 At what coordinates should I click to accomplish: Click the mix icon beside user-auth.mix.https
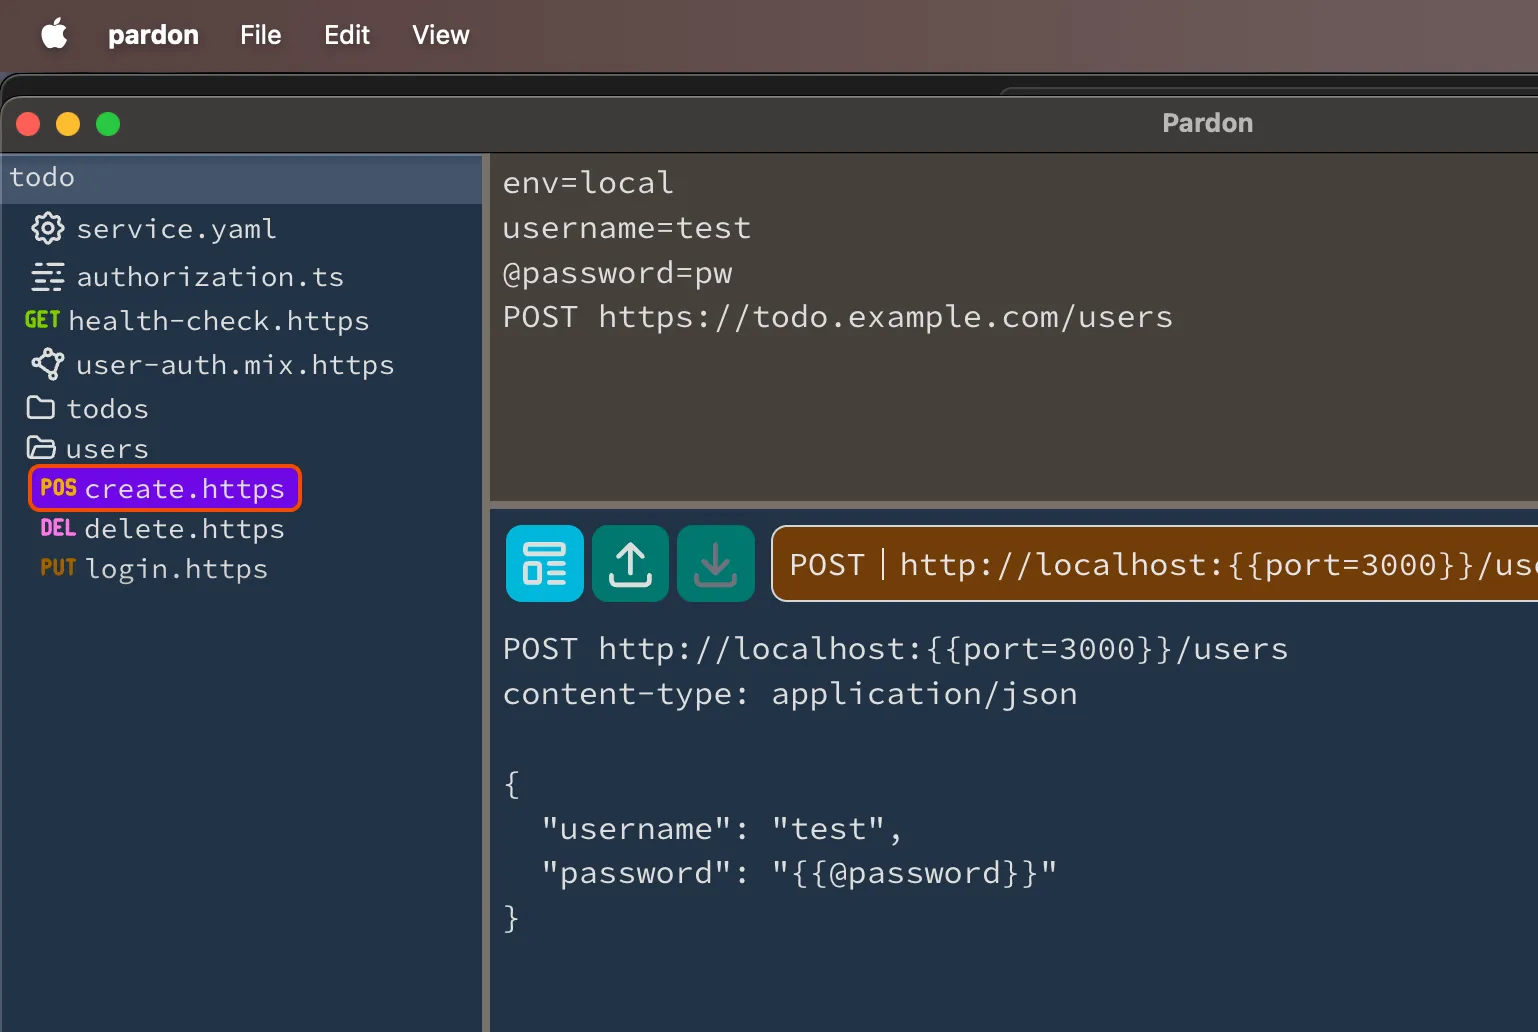[x=47, y=364]
